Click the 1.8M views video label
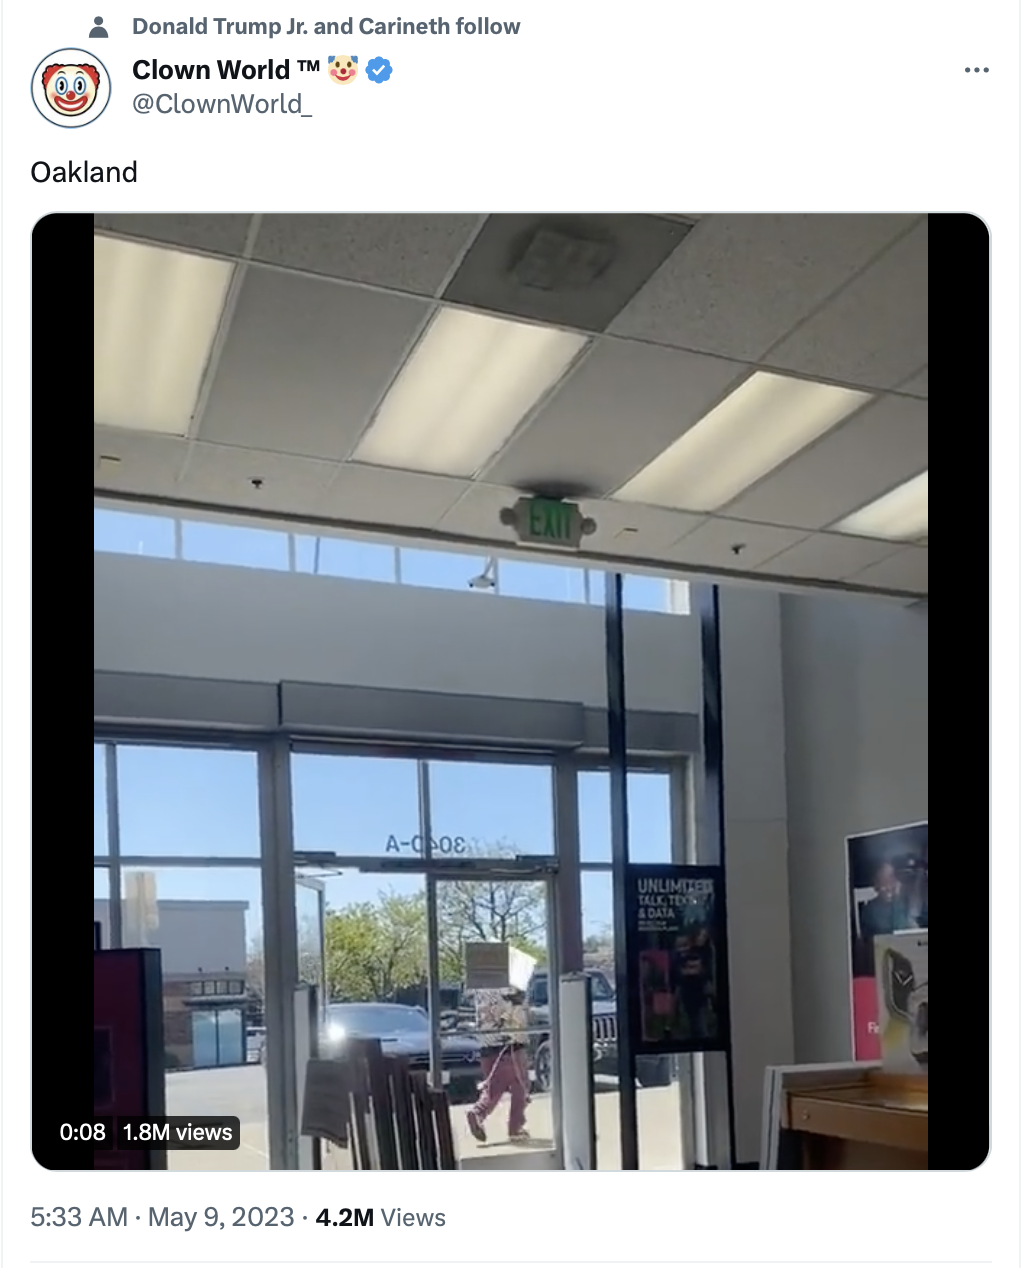This screenshot has width=1034, height=1268. click(177, 1132)
